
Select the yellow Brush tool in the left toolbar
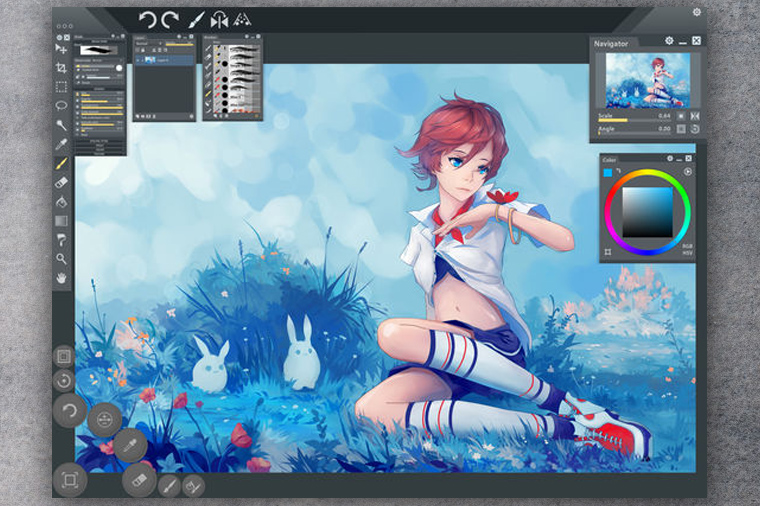(x=61, y=163)
